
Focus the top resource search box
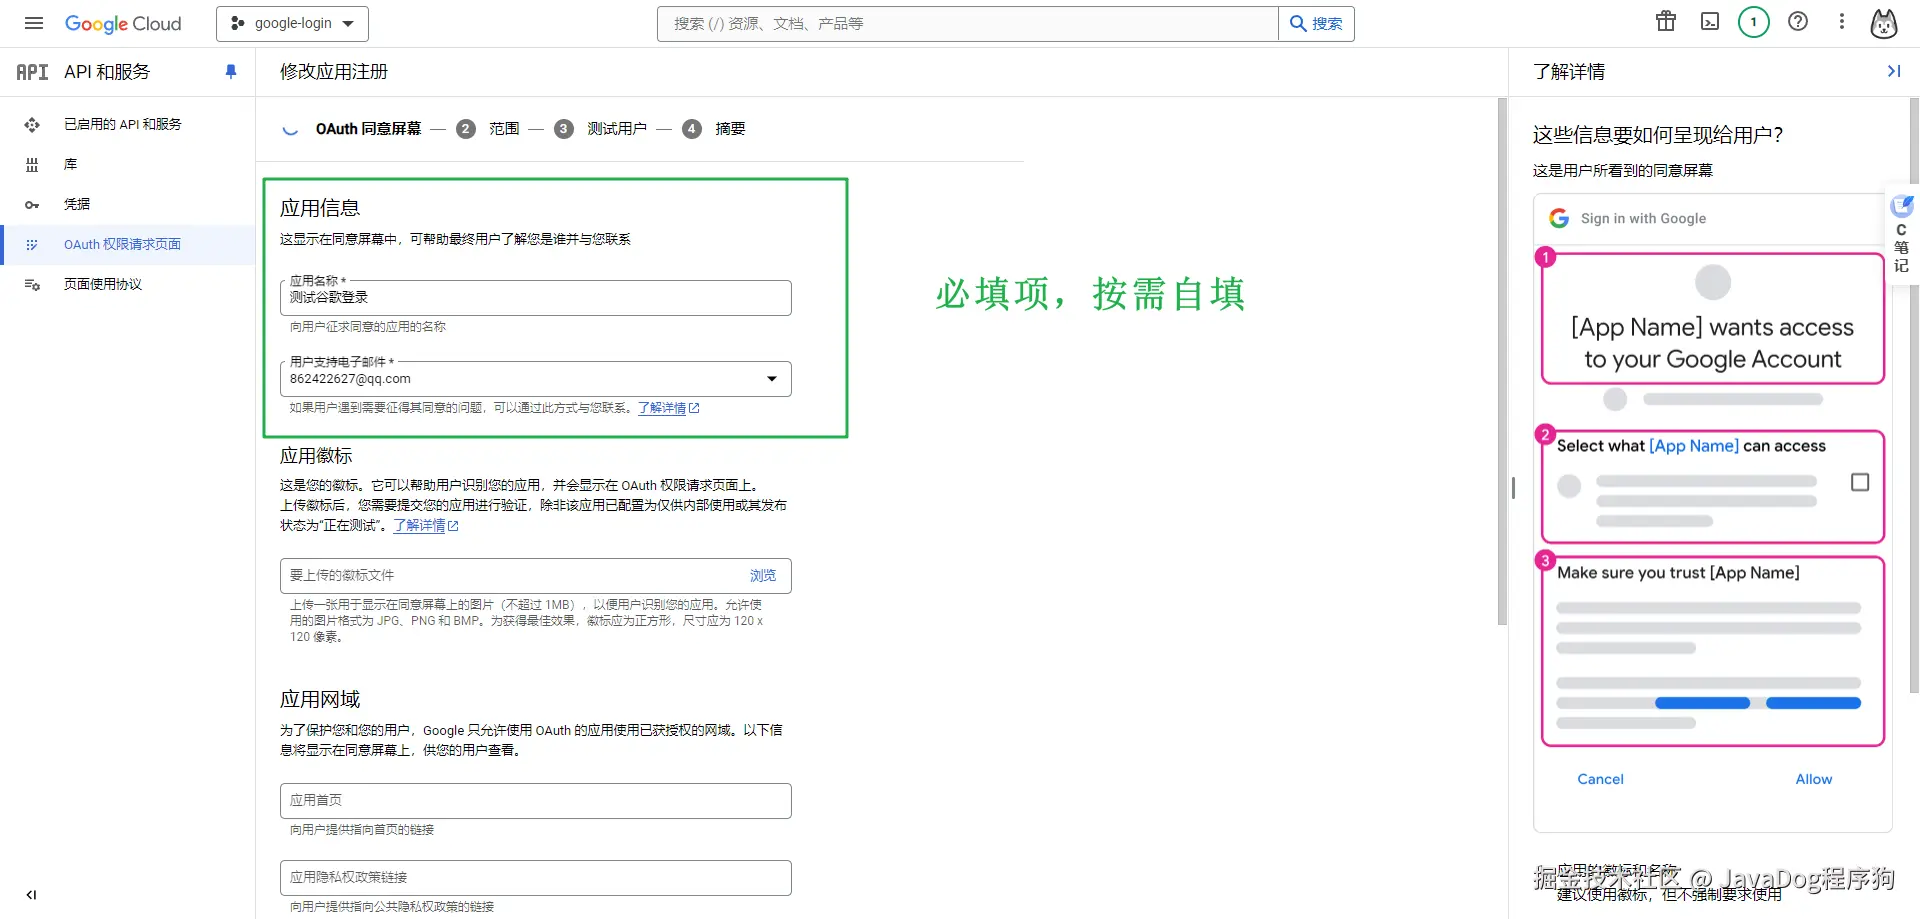(x=967, y=23)
